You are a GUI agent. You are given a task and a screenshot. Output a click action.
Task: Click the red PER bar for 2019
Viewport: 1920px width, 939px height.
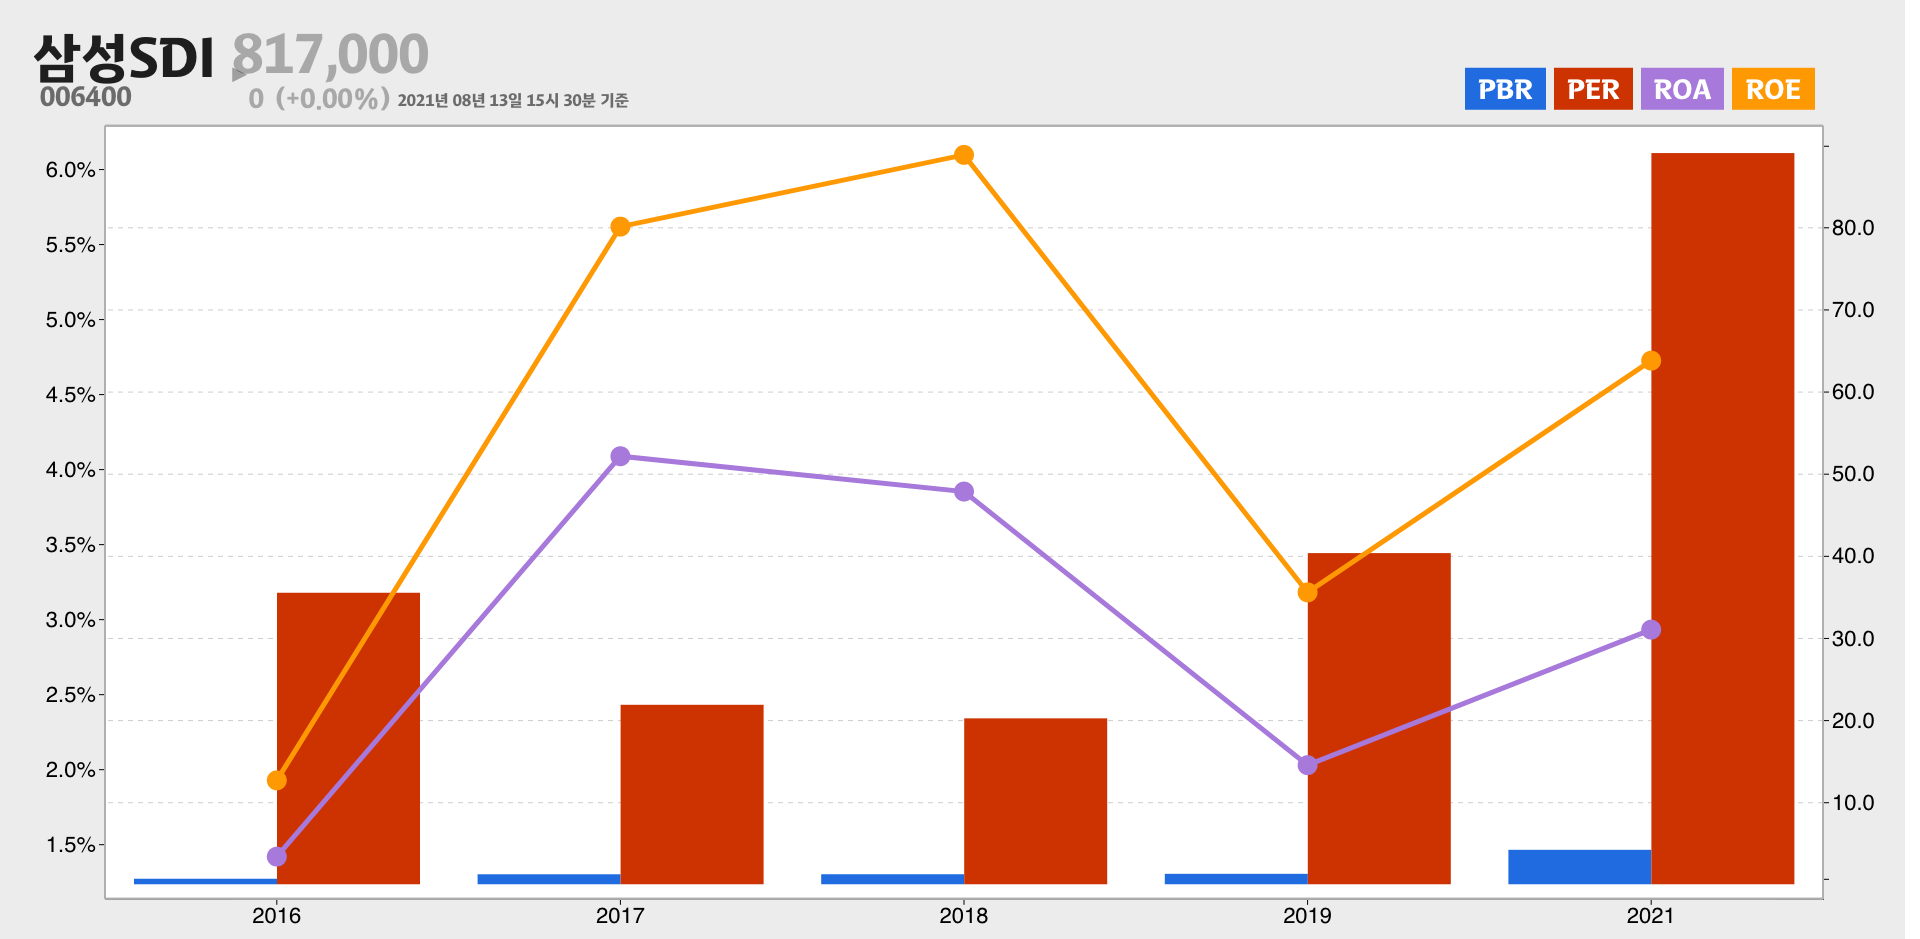[x=1379, y=718]
